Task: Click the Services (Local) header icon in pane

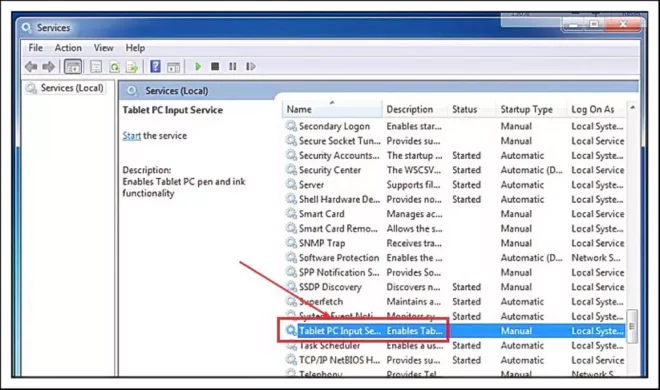Action: click(132, 90)
